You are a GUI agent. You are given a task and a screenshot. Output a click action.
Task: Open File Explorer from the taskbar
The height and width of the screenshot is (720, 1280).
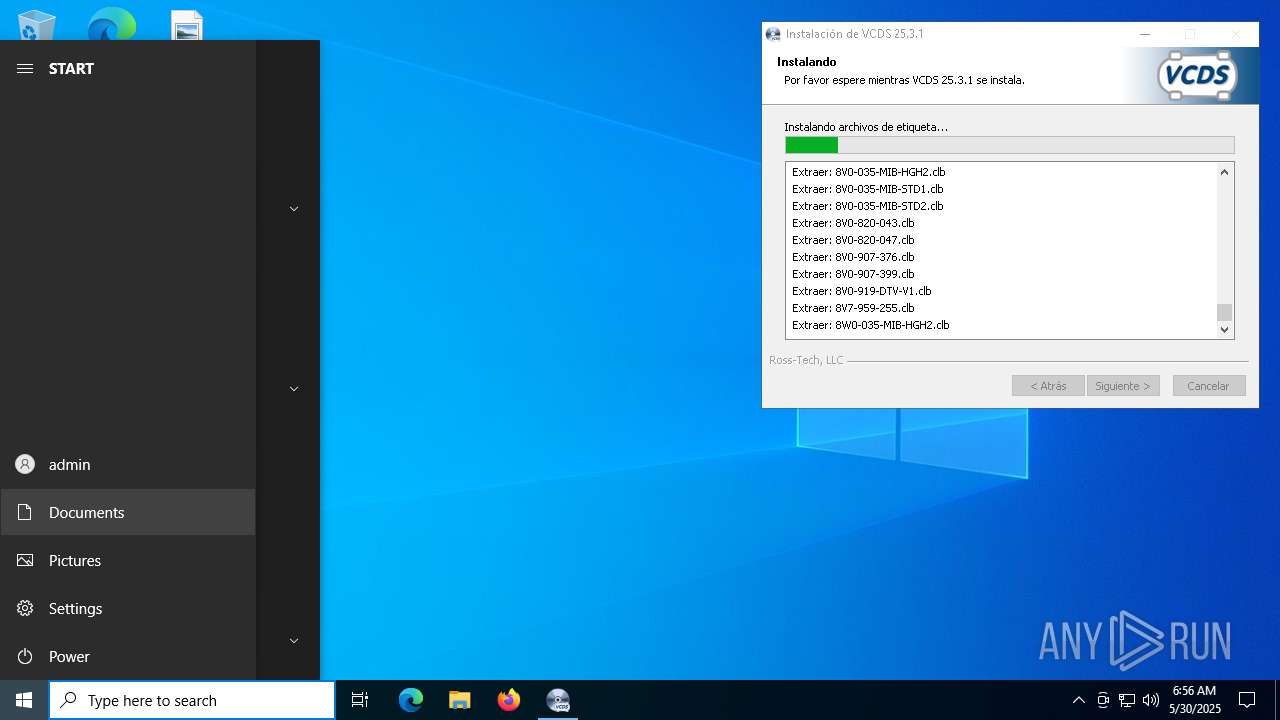(x=460, y=700)
